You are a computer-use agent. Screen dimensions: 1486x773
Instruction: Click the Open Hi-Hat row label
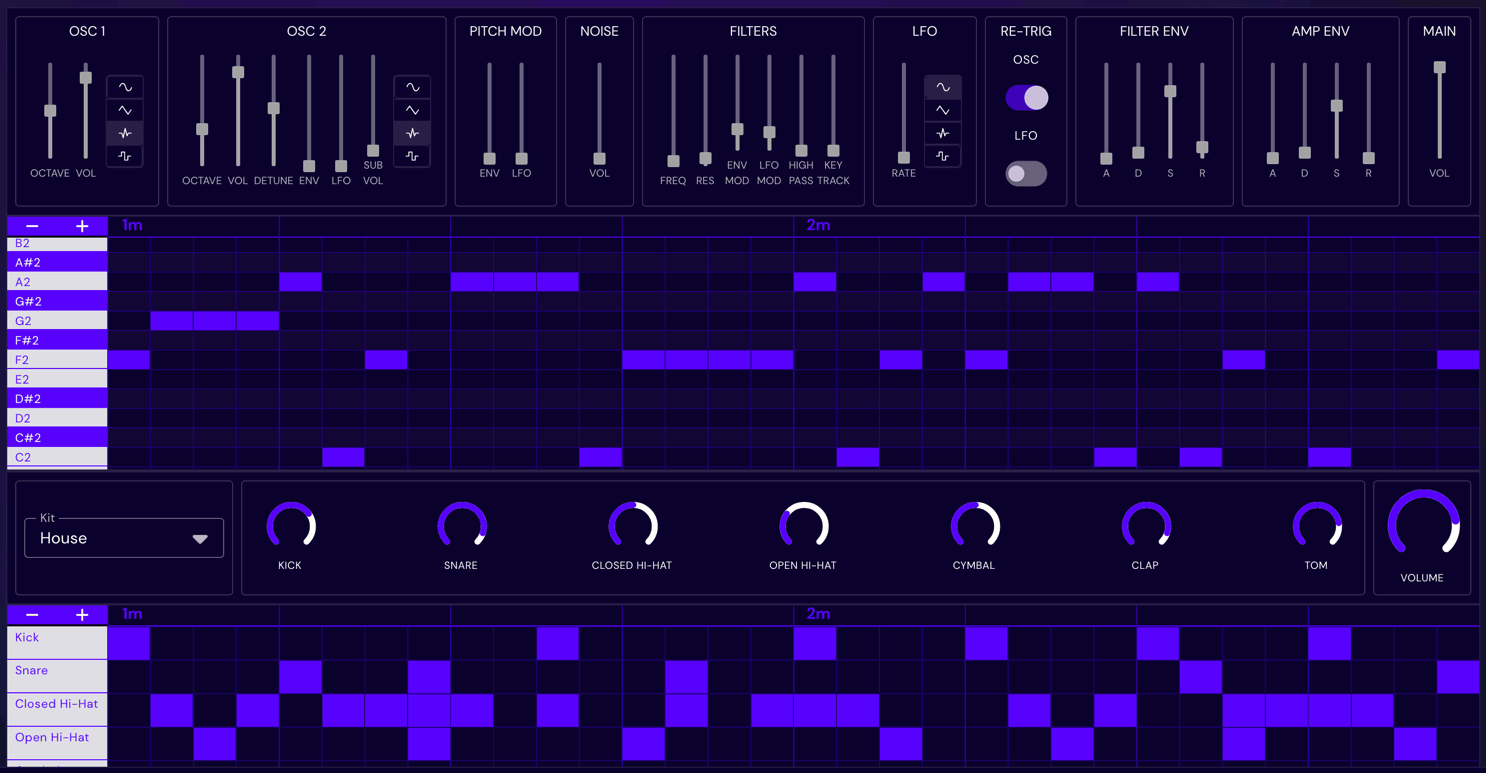coord(57,744)
